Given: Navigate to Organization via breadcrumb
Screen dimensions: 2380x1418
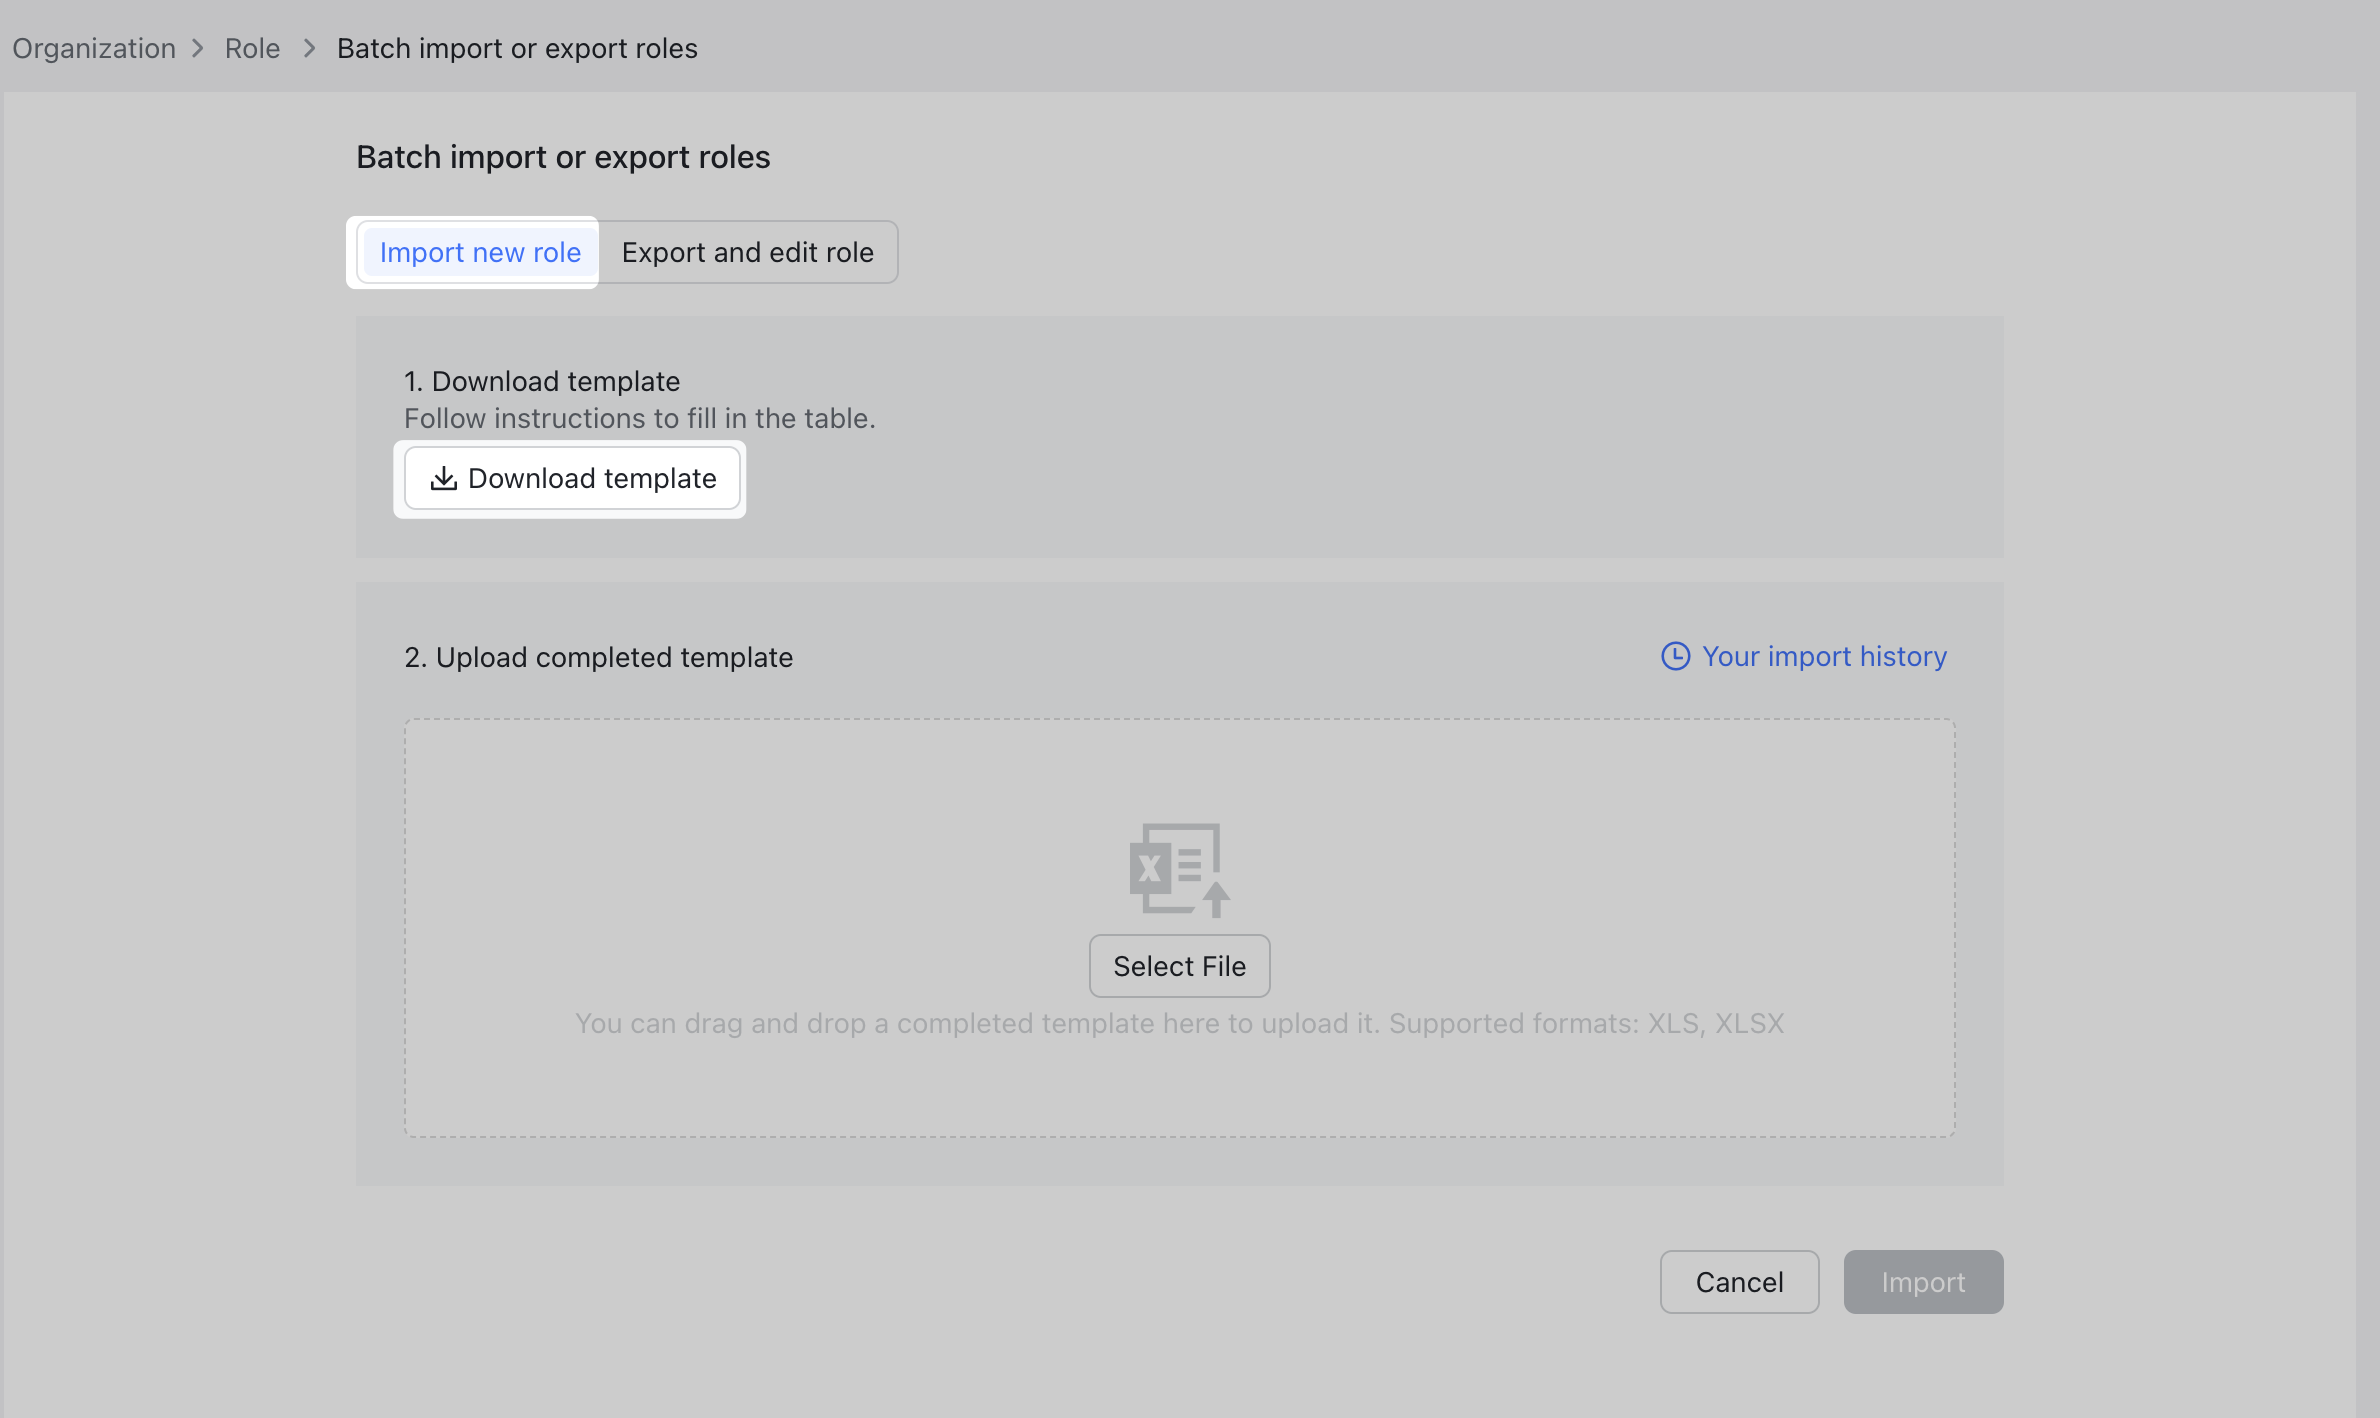Looking at the screenshot, I should pyautogui.click(x=93, y=48).
